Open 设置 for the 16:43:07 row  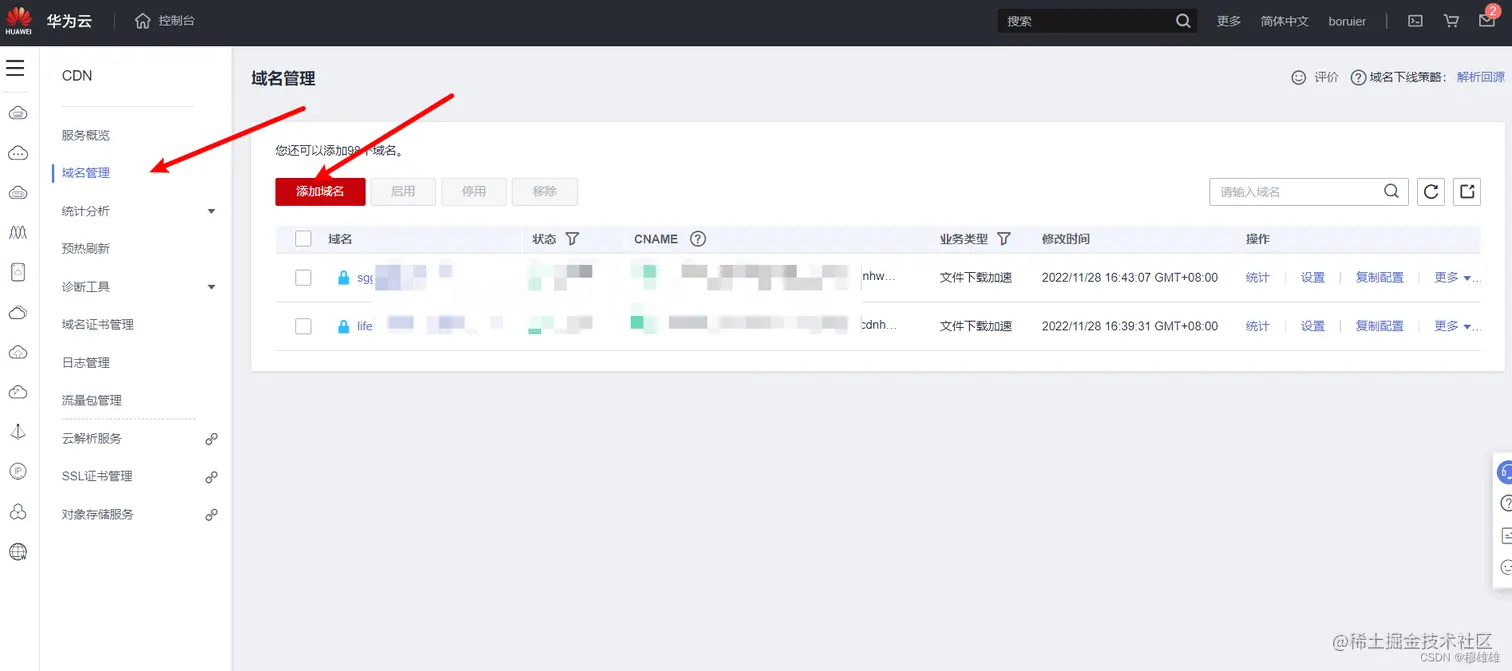1312,278
